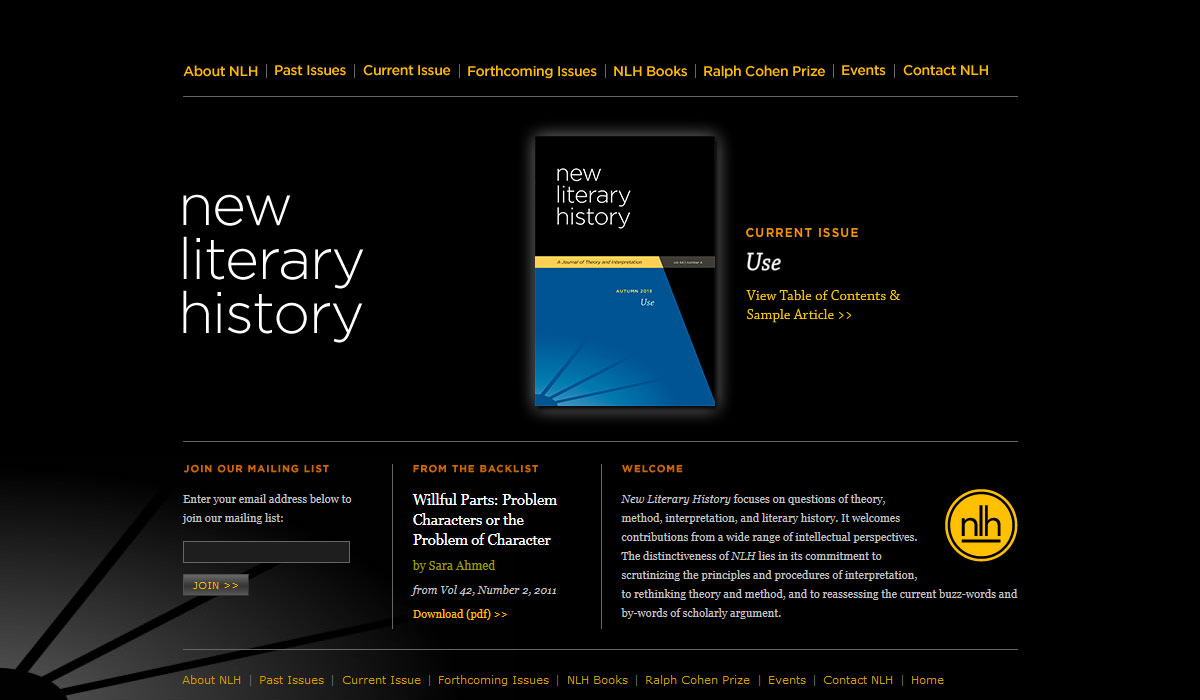Go Home via footer link
1200x700 pixels.
tap(927, 680)
